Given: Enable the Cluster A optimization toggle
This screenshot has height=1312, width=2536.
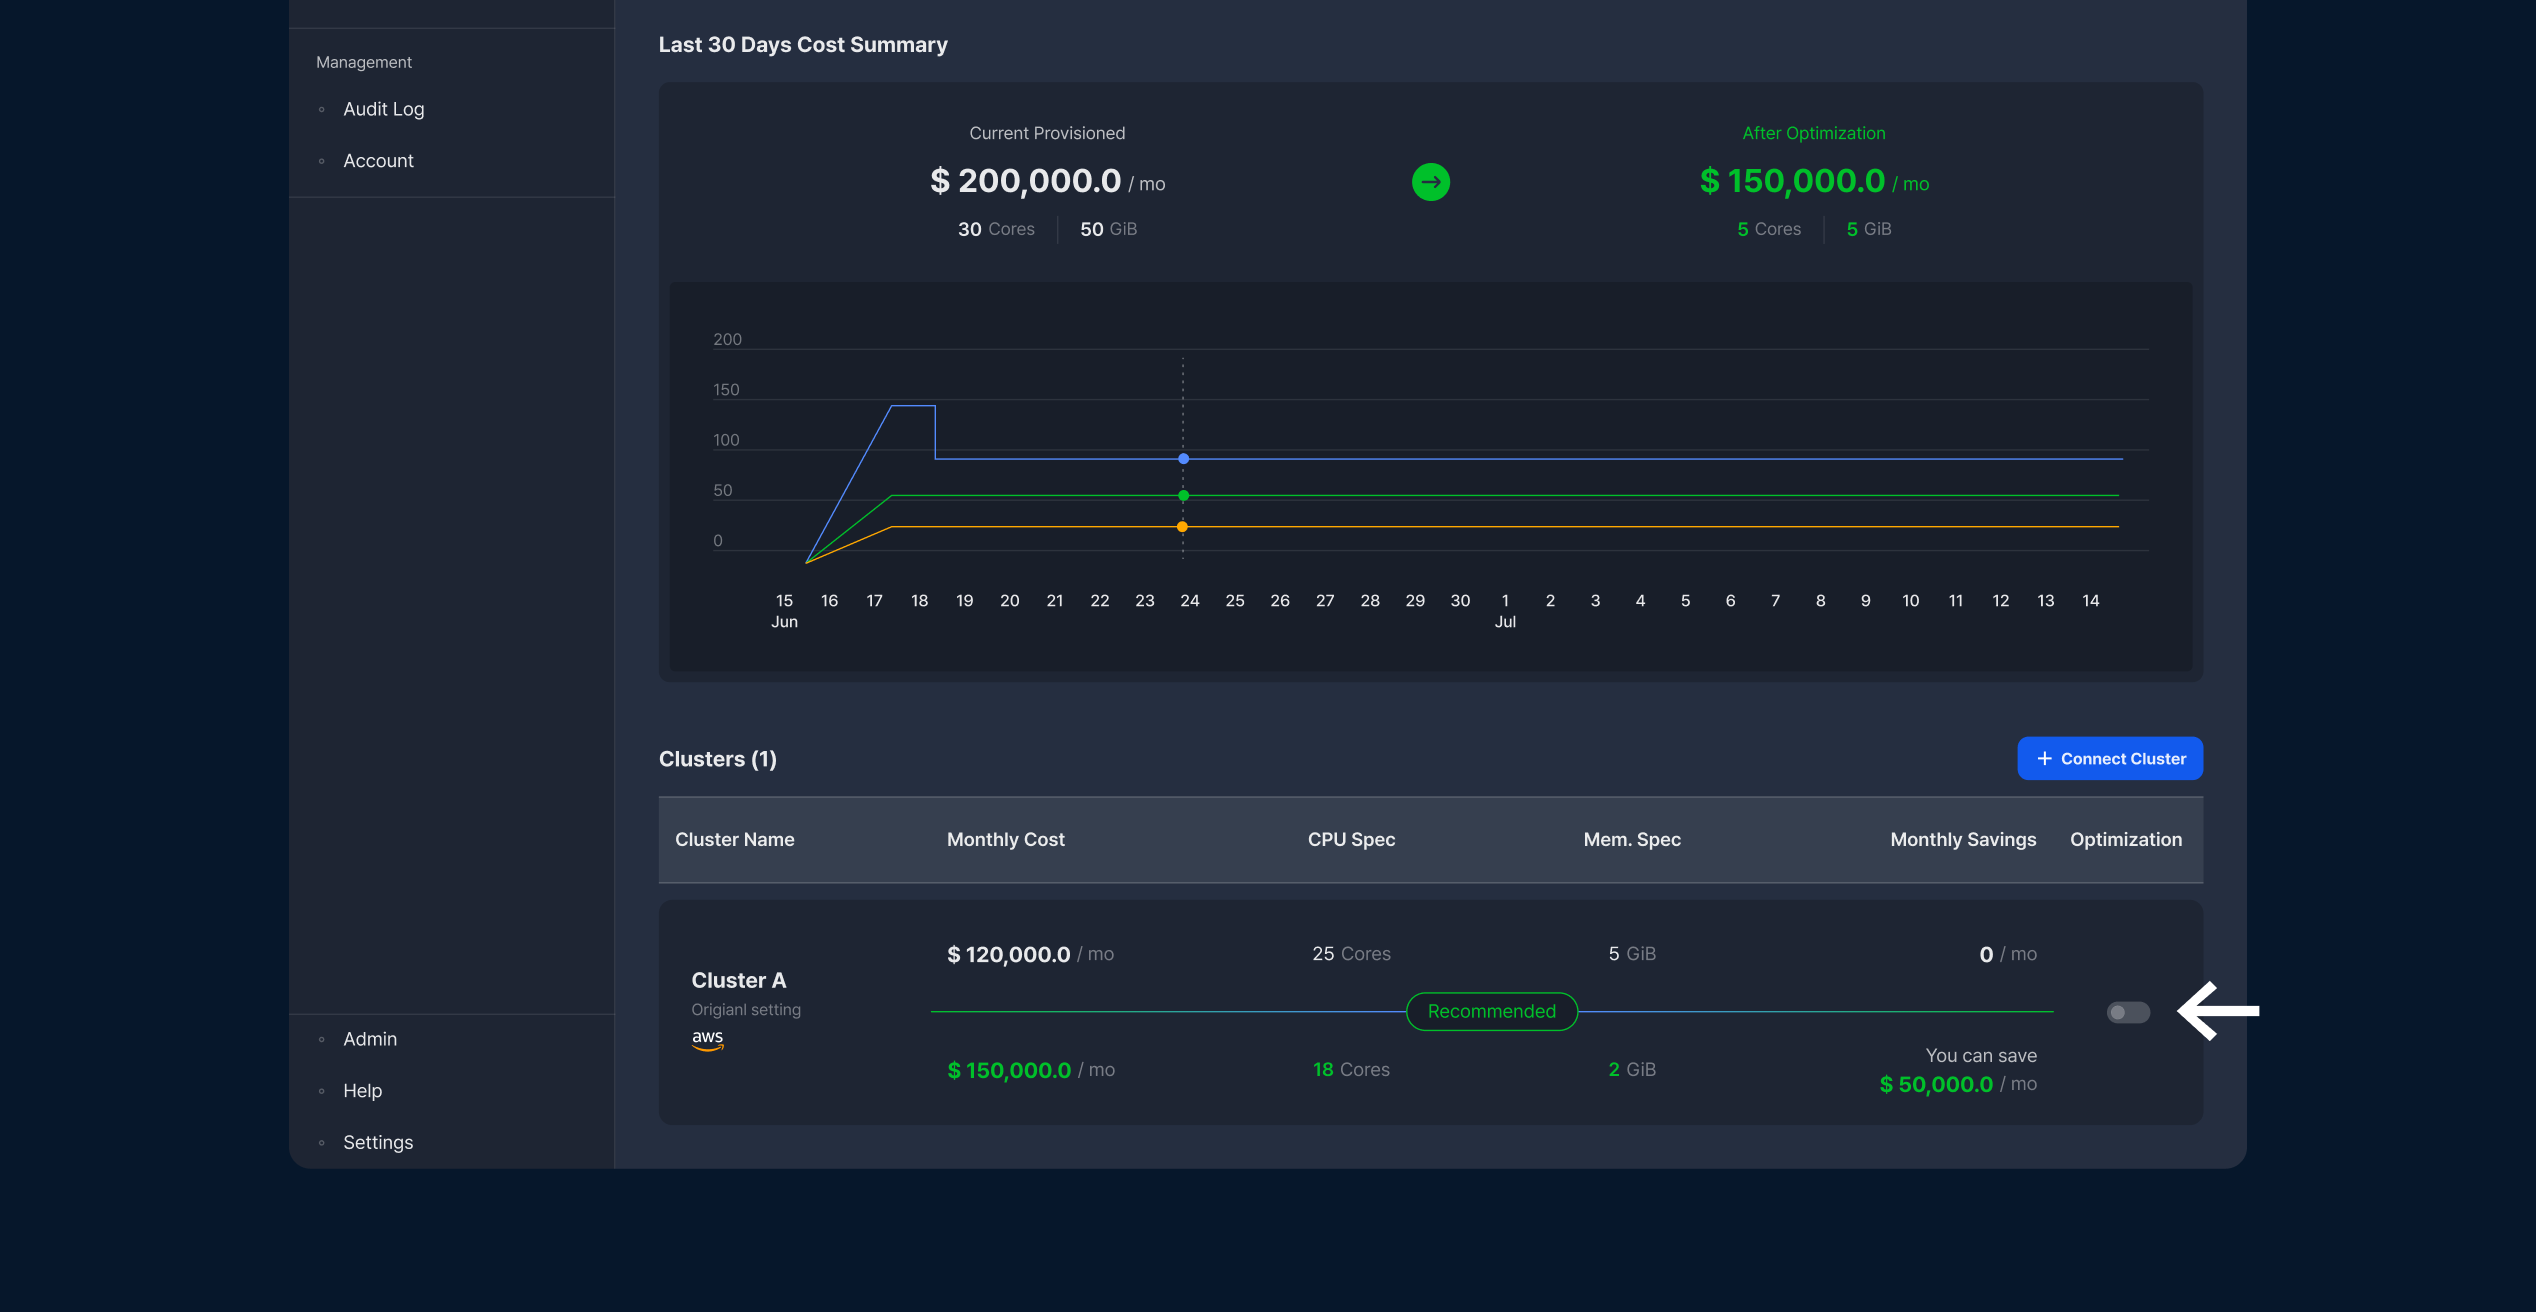Looking at the screenshot, I should pos(2127,1012).
